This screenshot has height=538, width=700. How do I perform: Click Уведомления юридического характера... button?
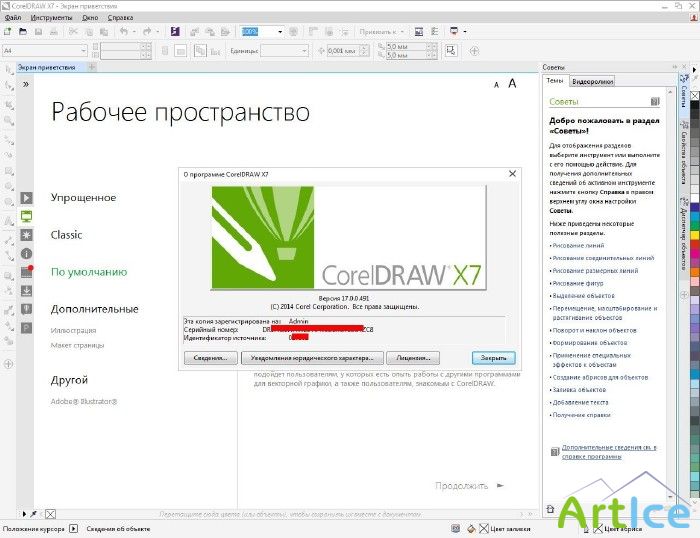[312, 358]
